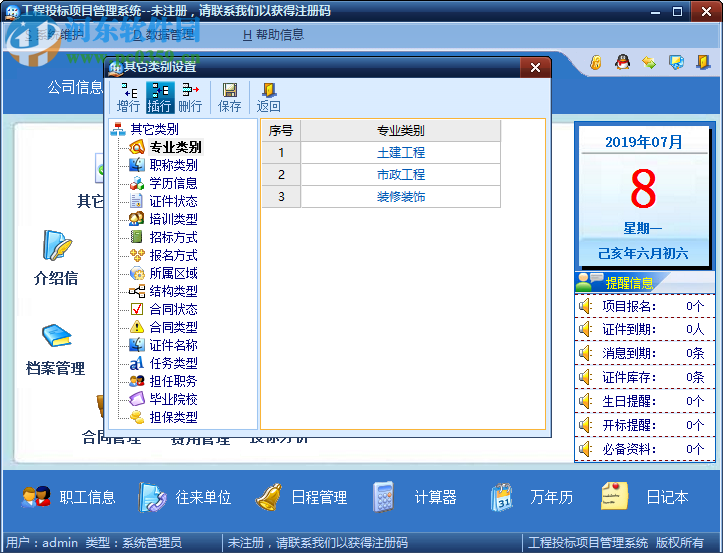This screenshot has height=553, width=723.
Task: Click the yellow-green arrows switch icon
Action: (x=649, y=62)
